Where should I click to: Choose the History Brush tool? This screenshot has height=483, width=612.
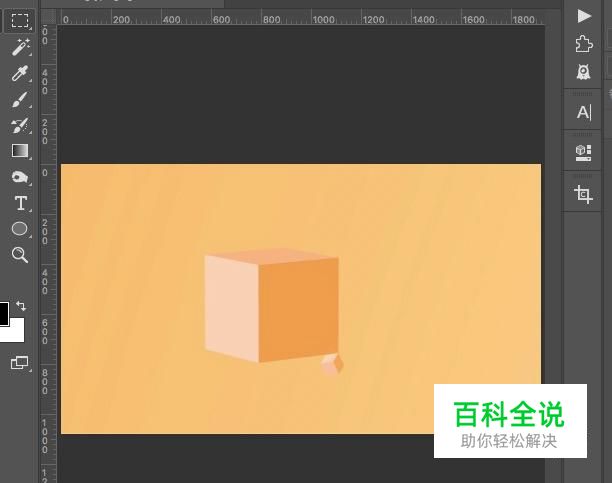(20, 125)
